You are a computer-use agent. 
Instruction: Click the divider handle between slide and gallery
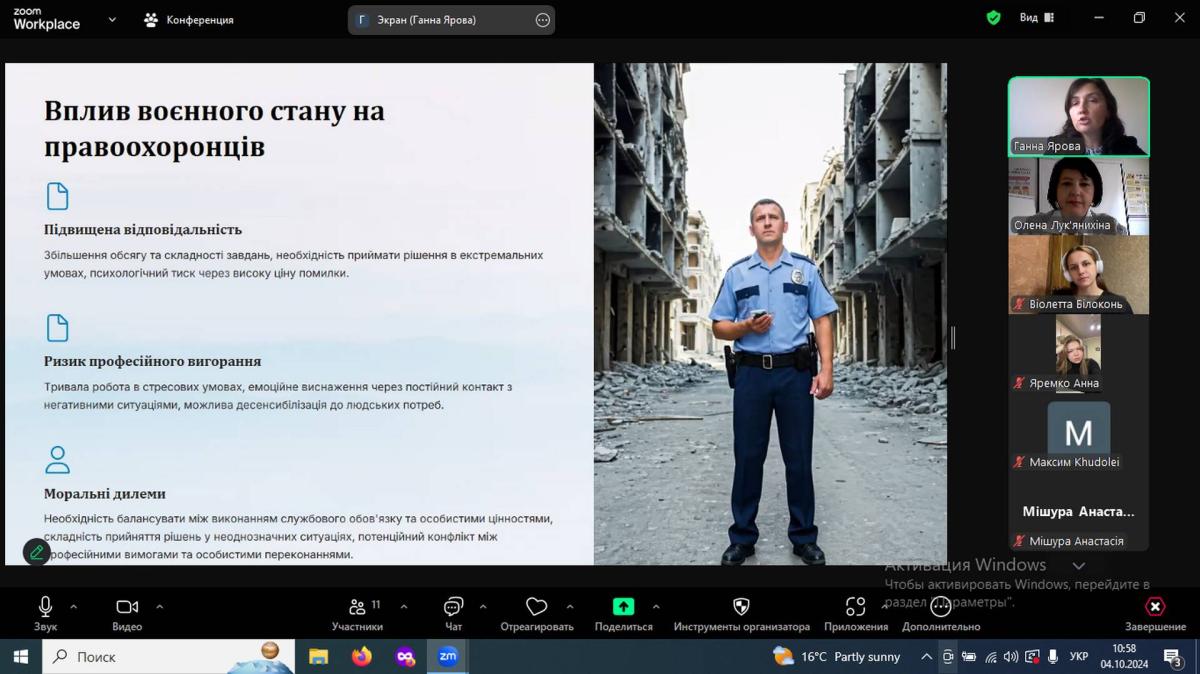[x=953, y=337]
